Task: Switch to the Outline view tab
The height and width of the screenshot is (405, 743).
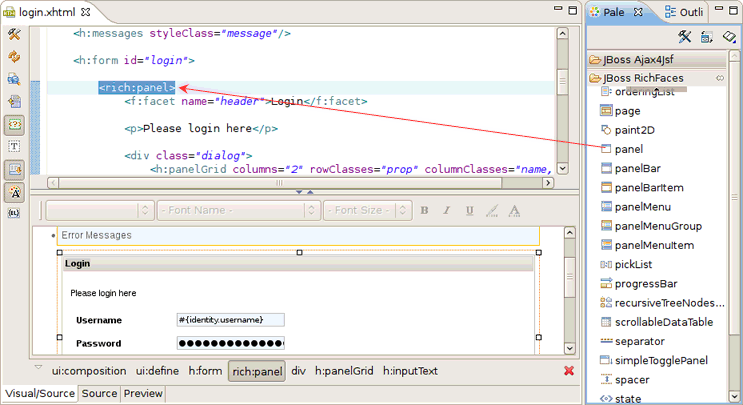Action: [x=683, y=12]
